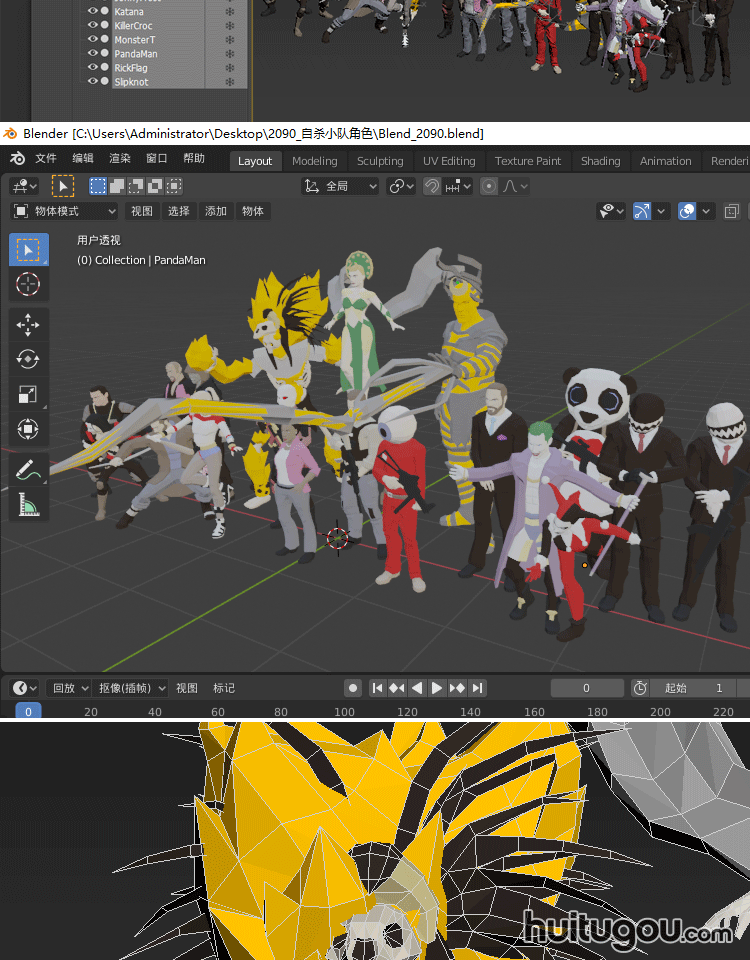Open the transform orientation dropdown

[x=341, y=186]
